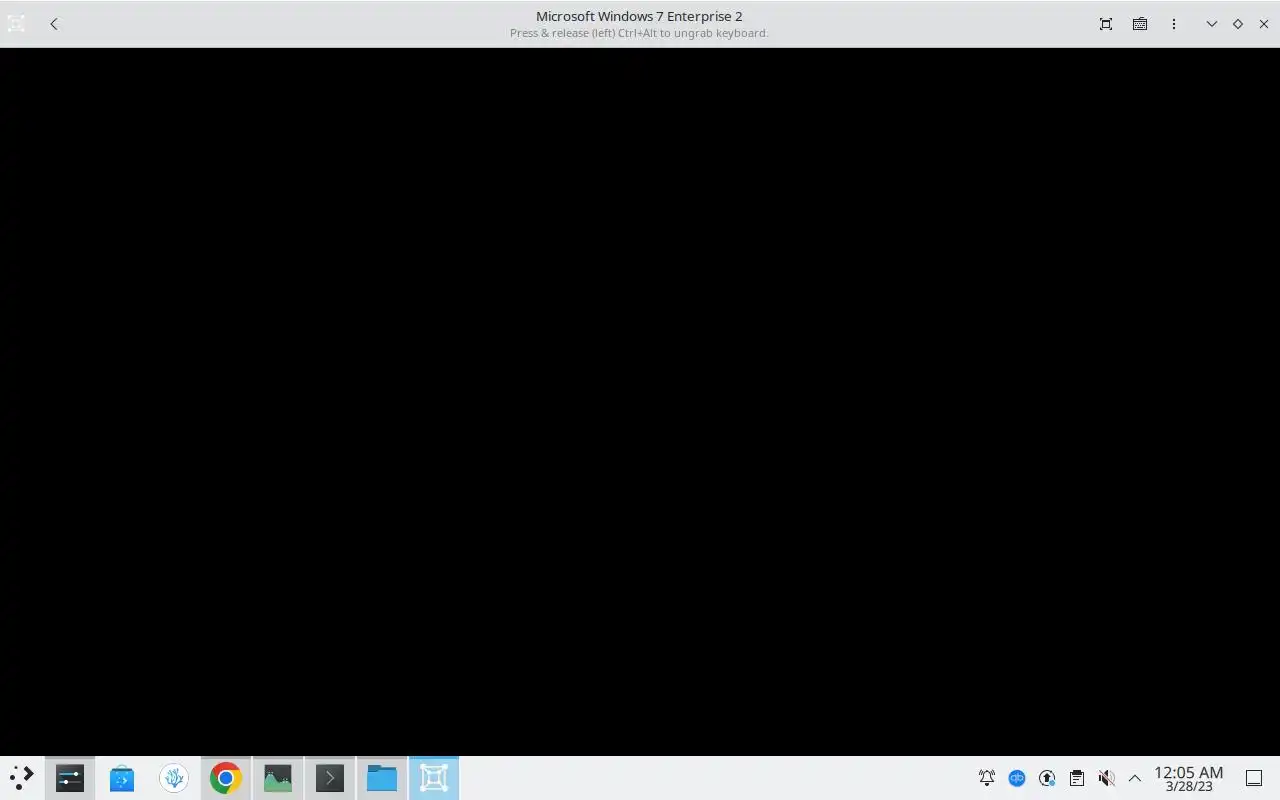Open System Settings from the taskbar
This screenshot has height=800, width=1280.
(70, 778)
